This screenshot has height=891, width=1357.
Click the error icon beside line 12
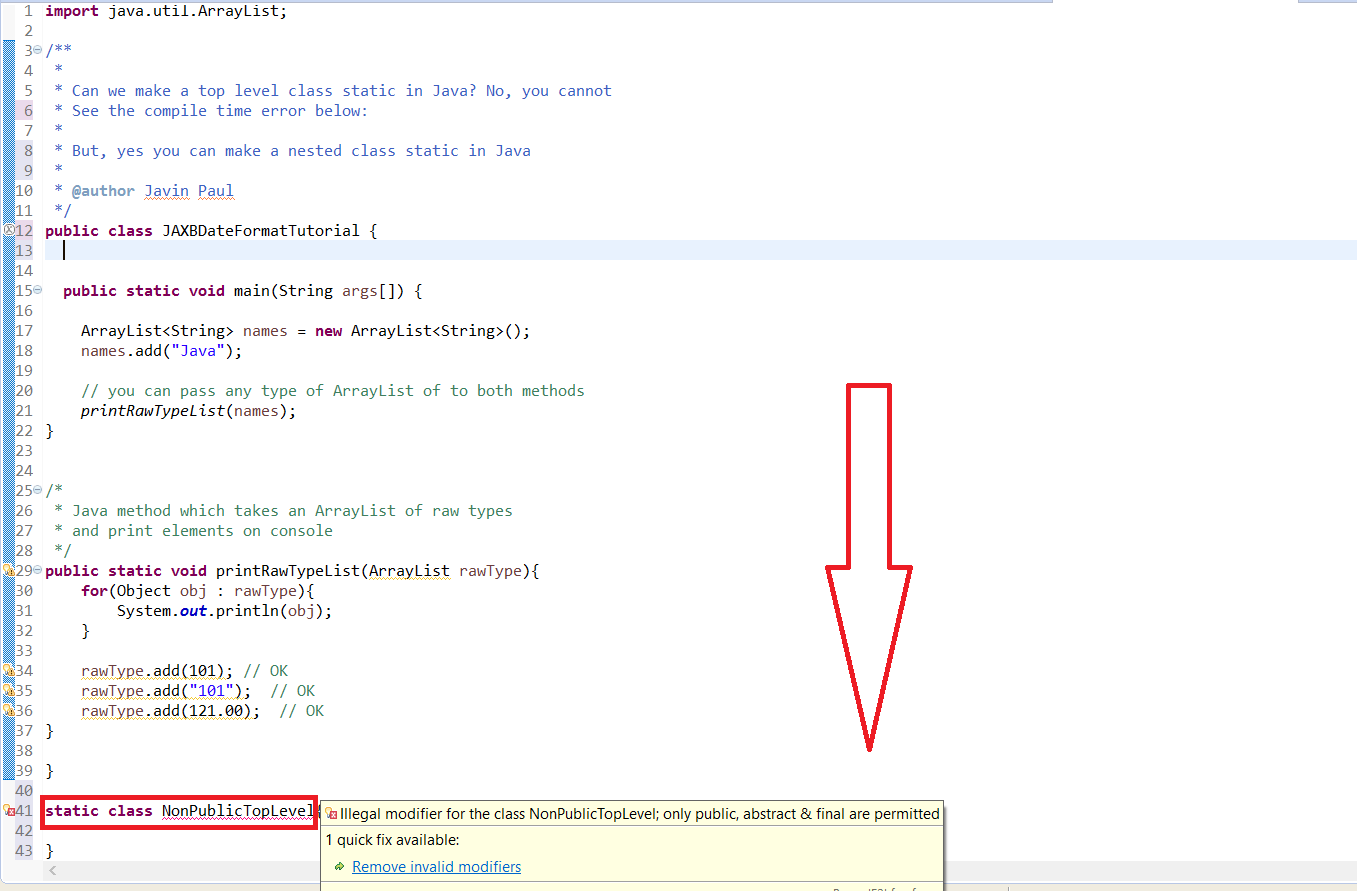[8, 230]
